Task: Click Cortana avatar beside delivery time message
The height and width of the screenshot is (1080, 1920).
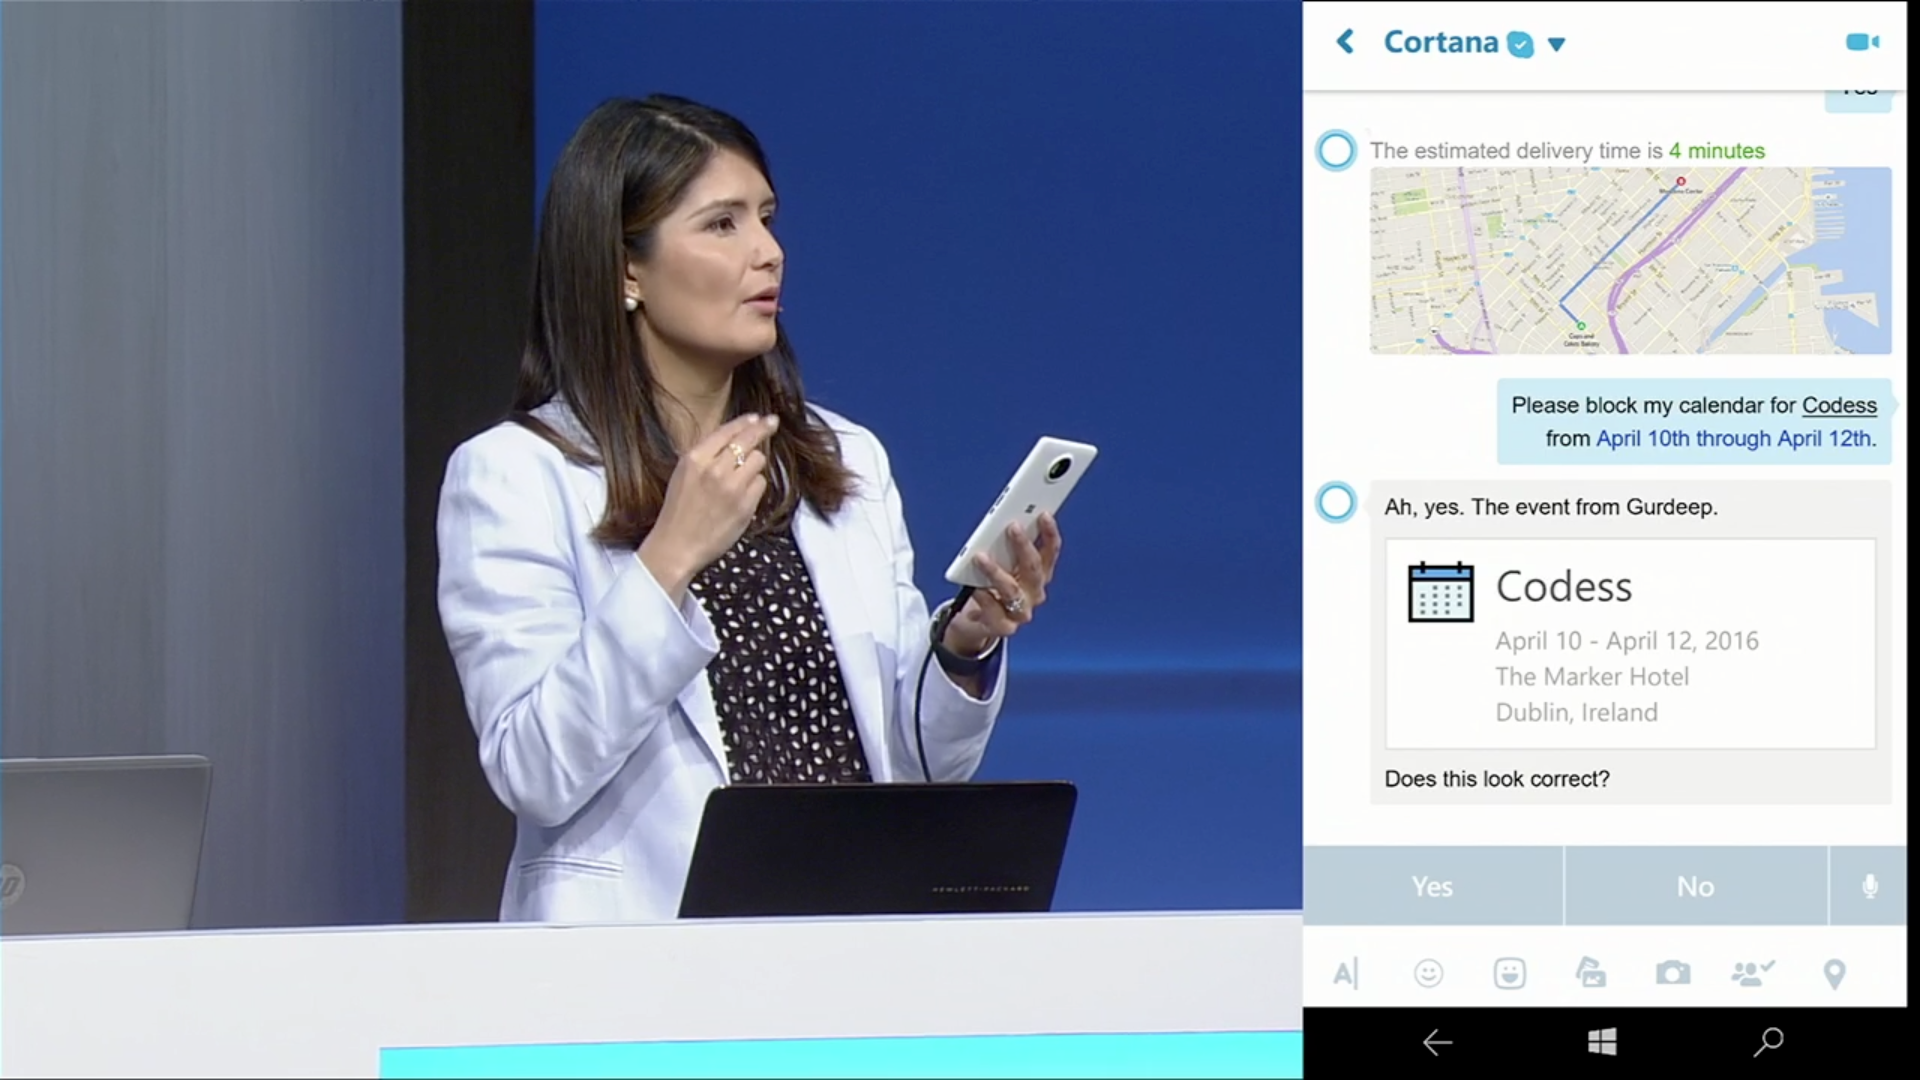Action: pos(1336,151)
